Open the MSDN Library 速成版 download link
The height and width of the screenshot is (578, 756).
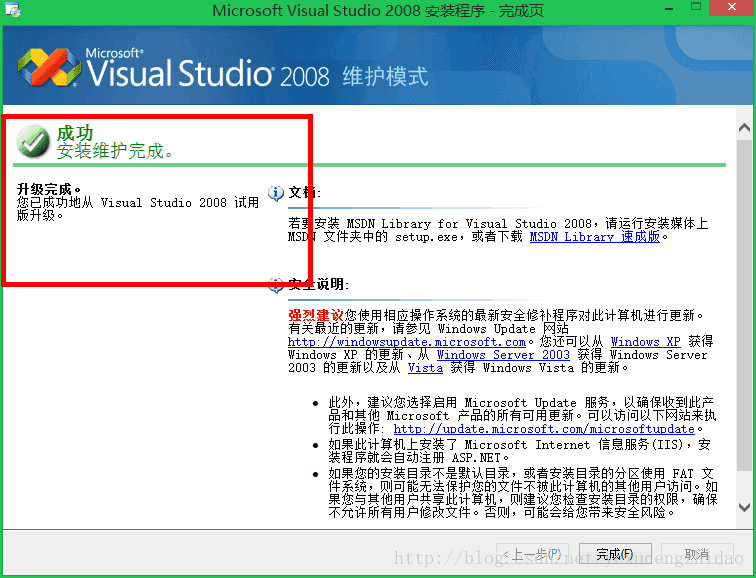(x=594, y=237)
